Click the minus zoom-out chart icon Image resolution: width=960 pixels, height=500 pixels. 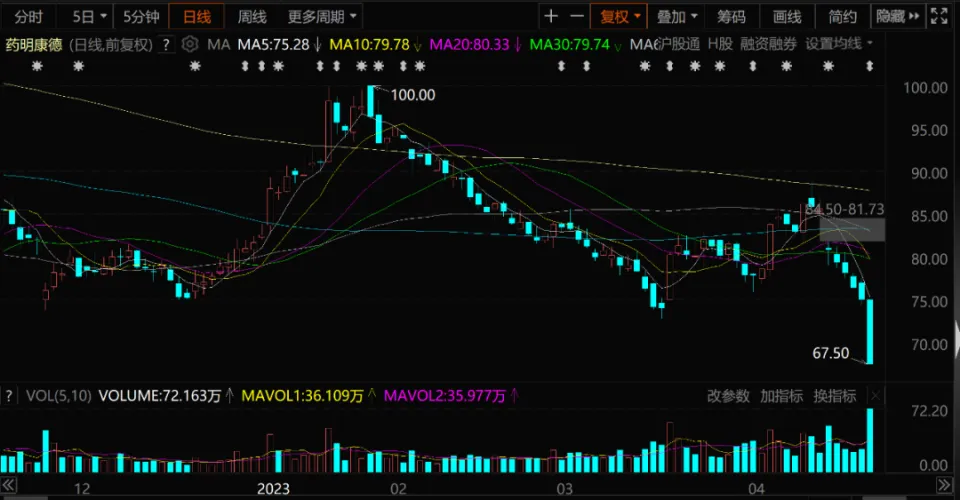(x=577, y=17)
